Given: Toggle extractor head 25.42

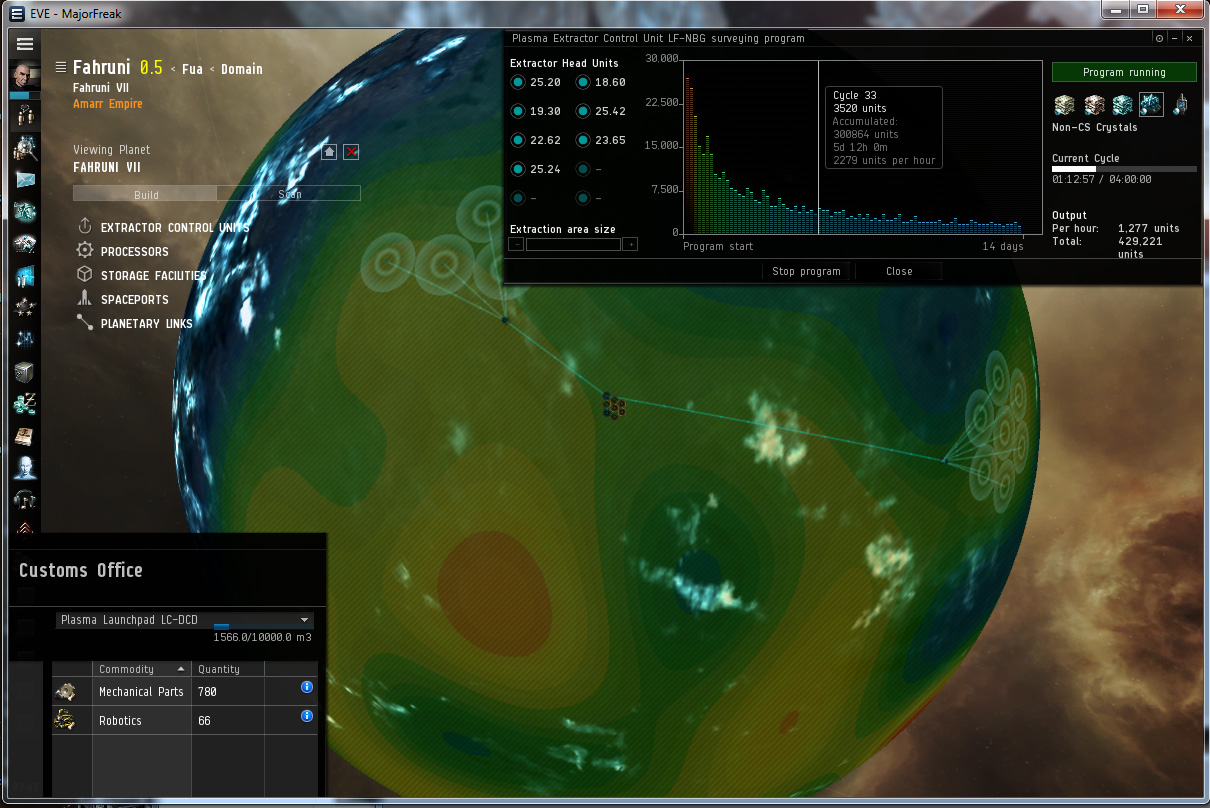Looking at the screenshot, I should click(582, 112).
